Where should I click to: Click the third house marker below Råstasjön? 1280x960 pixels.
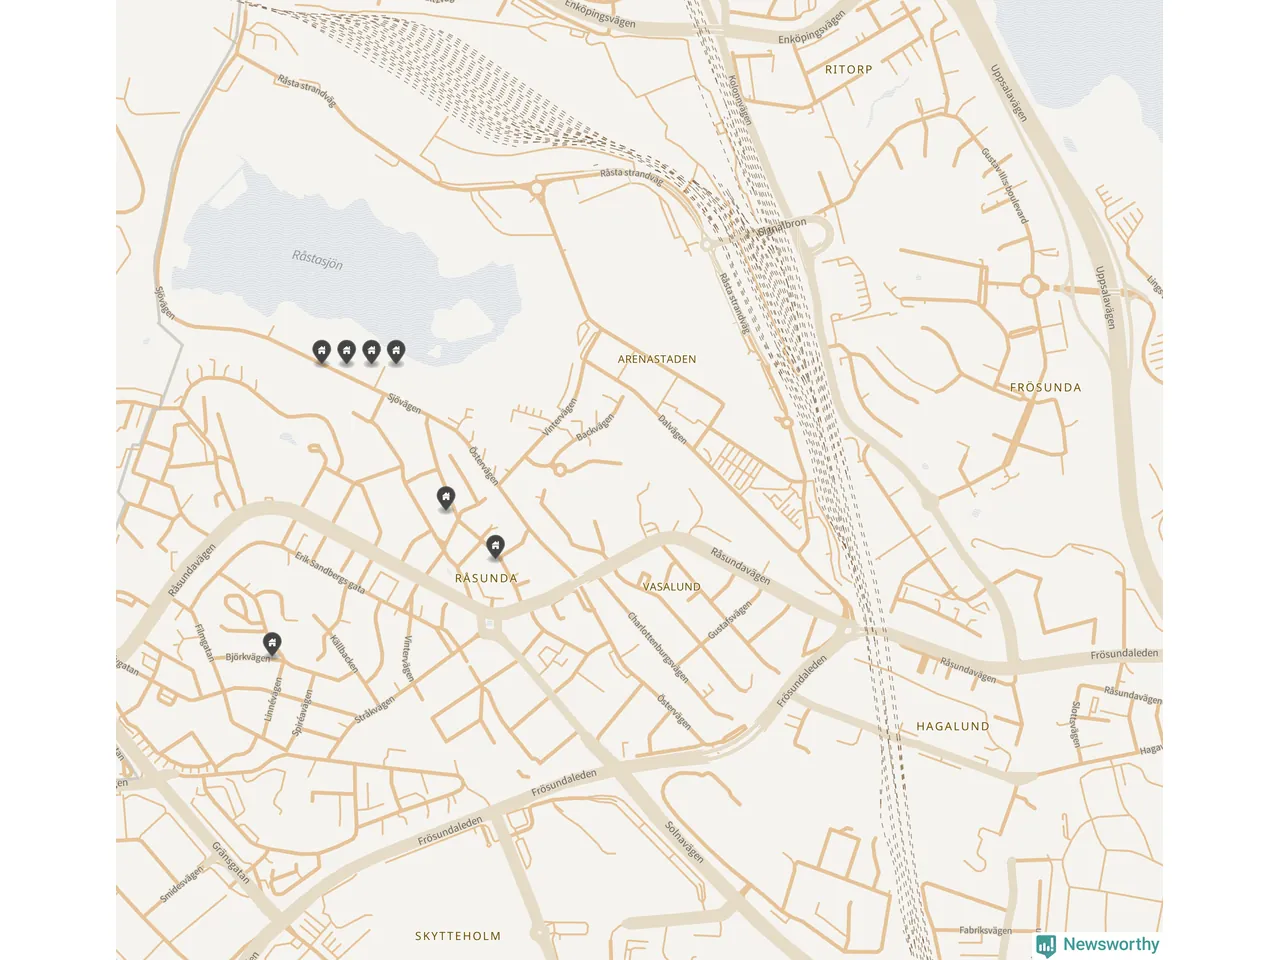click(371, 351)
